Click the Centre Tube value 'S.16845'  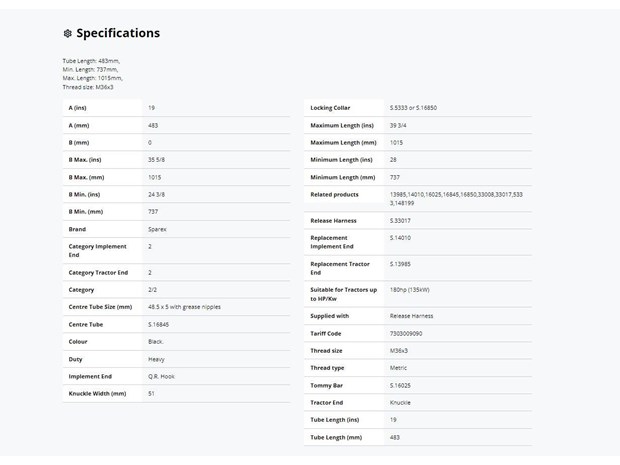coord(159,325)
